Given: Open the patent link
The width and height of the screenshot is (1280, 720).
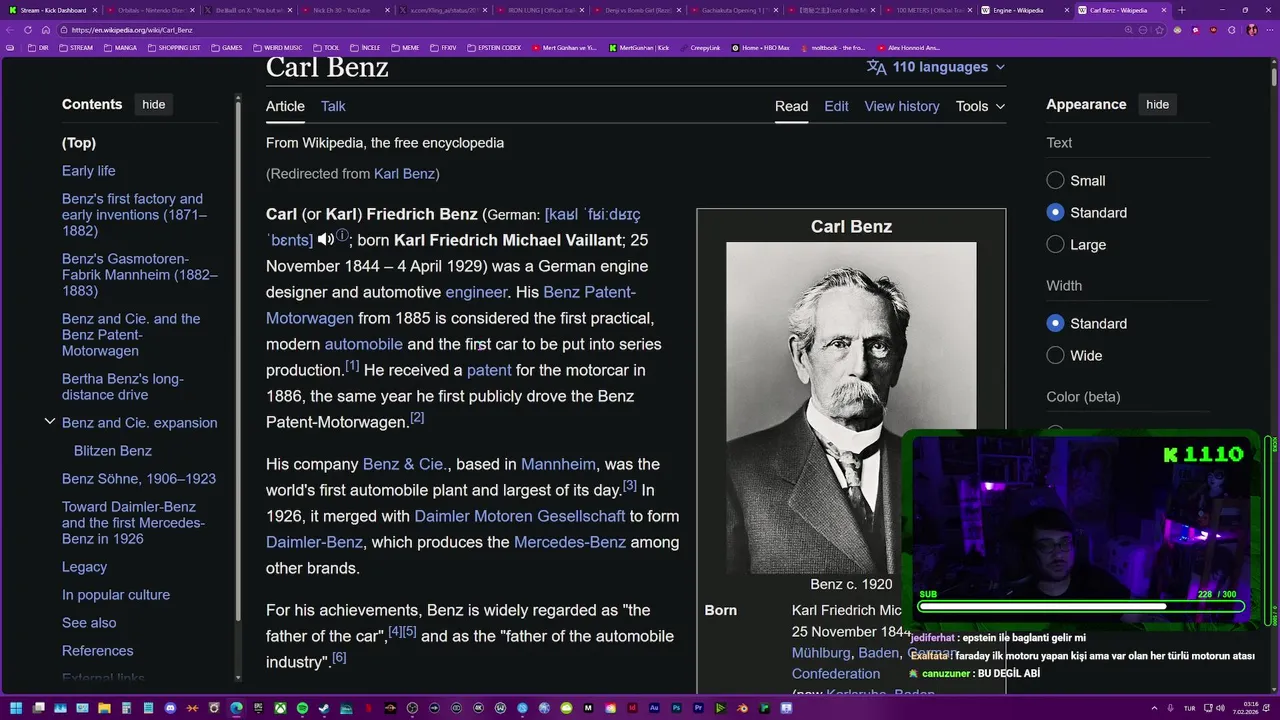Looking at the screenshot, I should [x=489, y=370].
